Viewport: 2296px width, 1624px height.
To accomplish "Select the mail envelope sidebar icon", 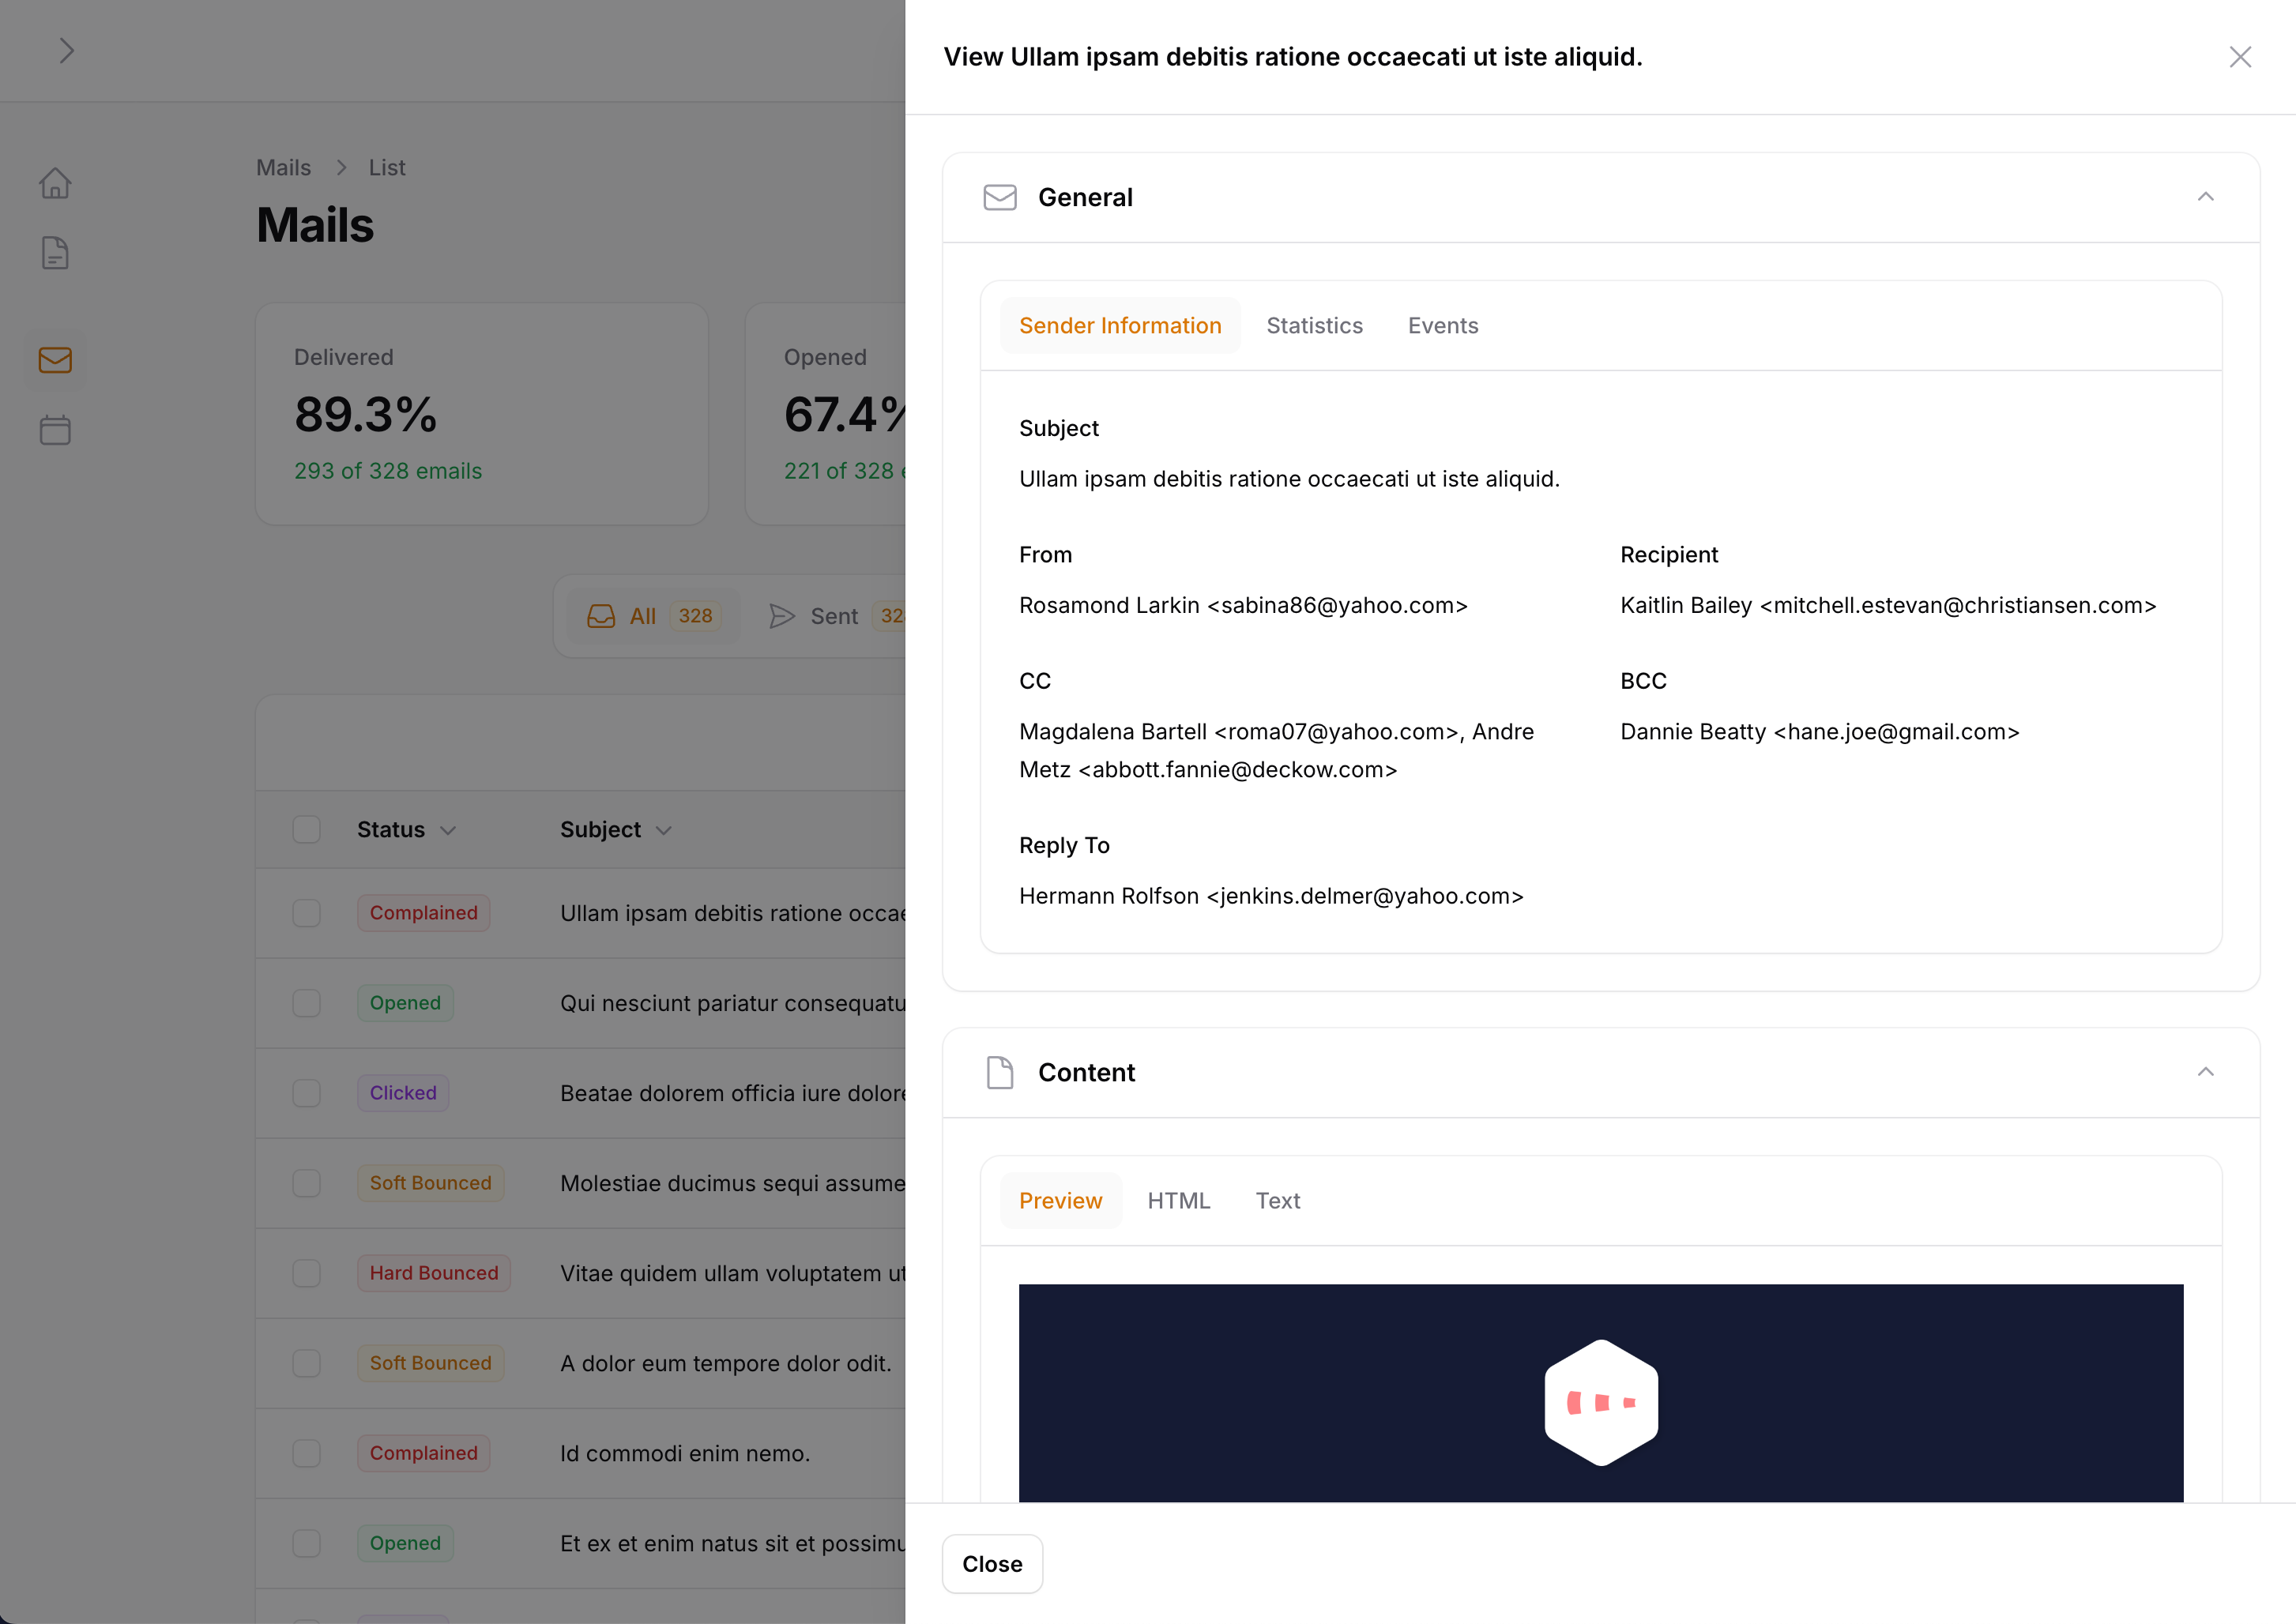I will (55, 360).
